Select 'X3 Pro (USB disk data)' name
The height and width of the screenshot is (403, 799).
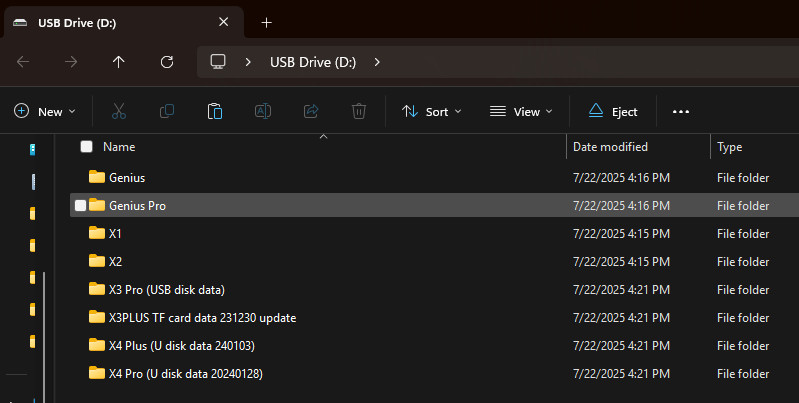167,290
